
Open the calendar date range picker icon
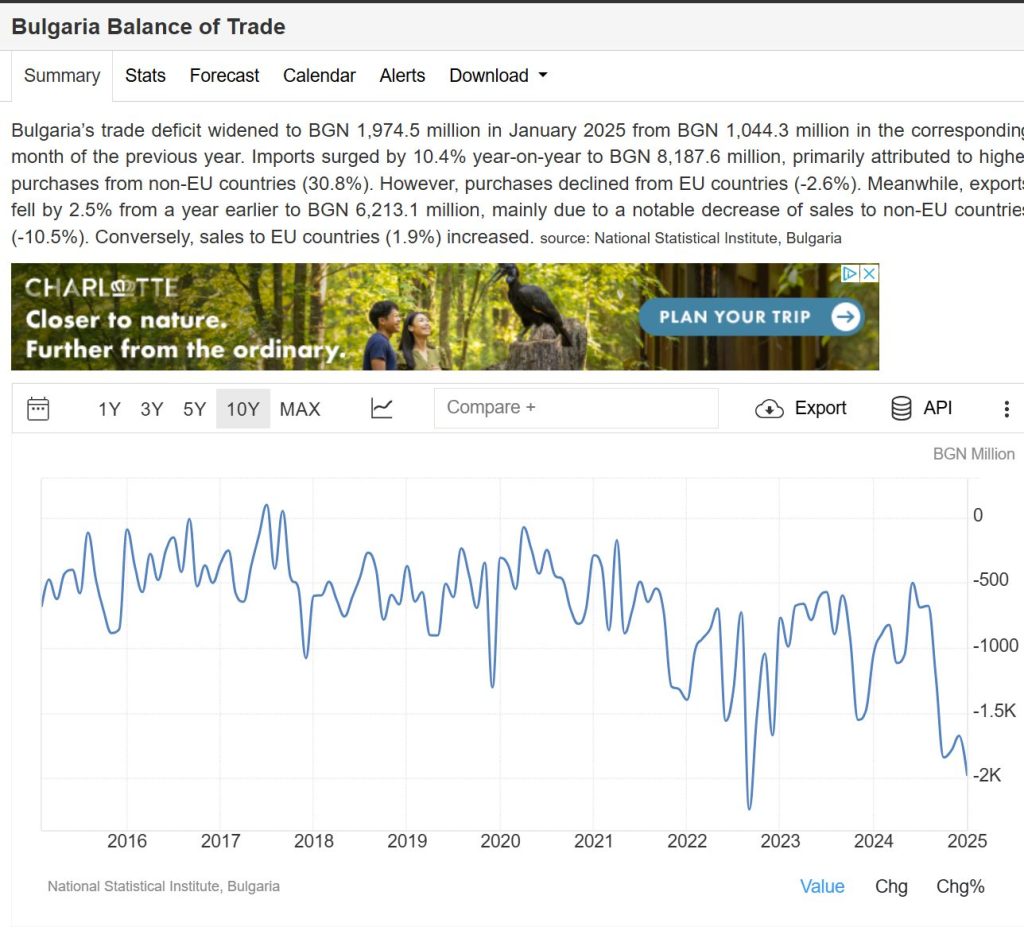tap(38, 408)
